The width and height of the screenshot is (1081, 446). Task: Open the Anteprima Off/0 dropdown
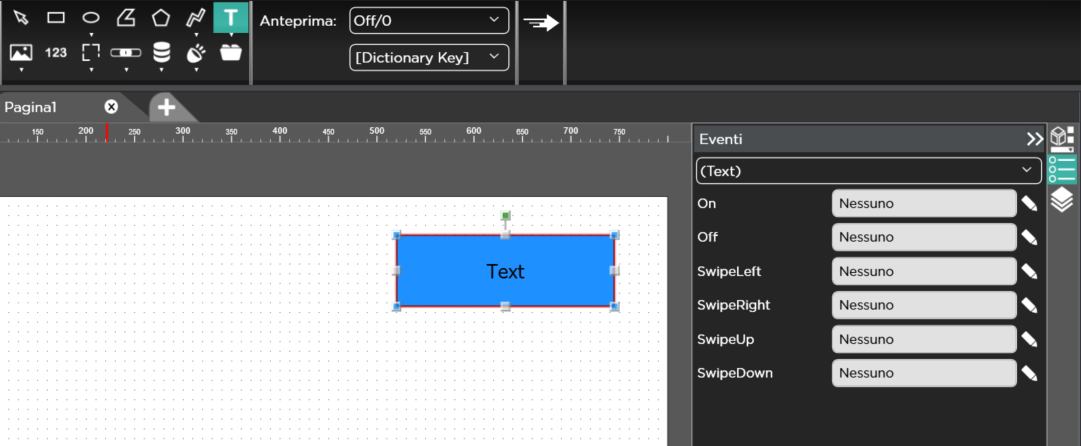[429, 20]
